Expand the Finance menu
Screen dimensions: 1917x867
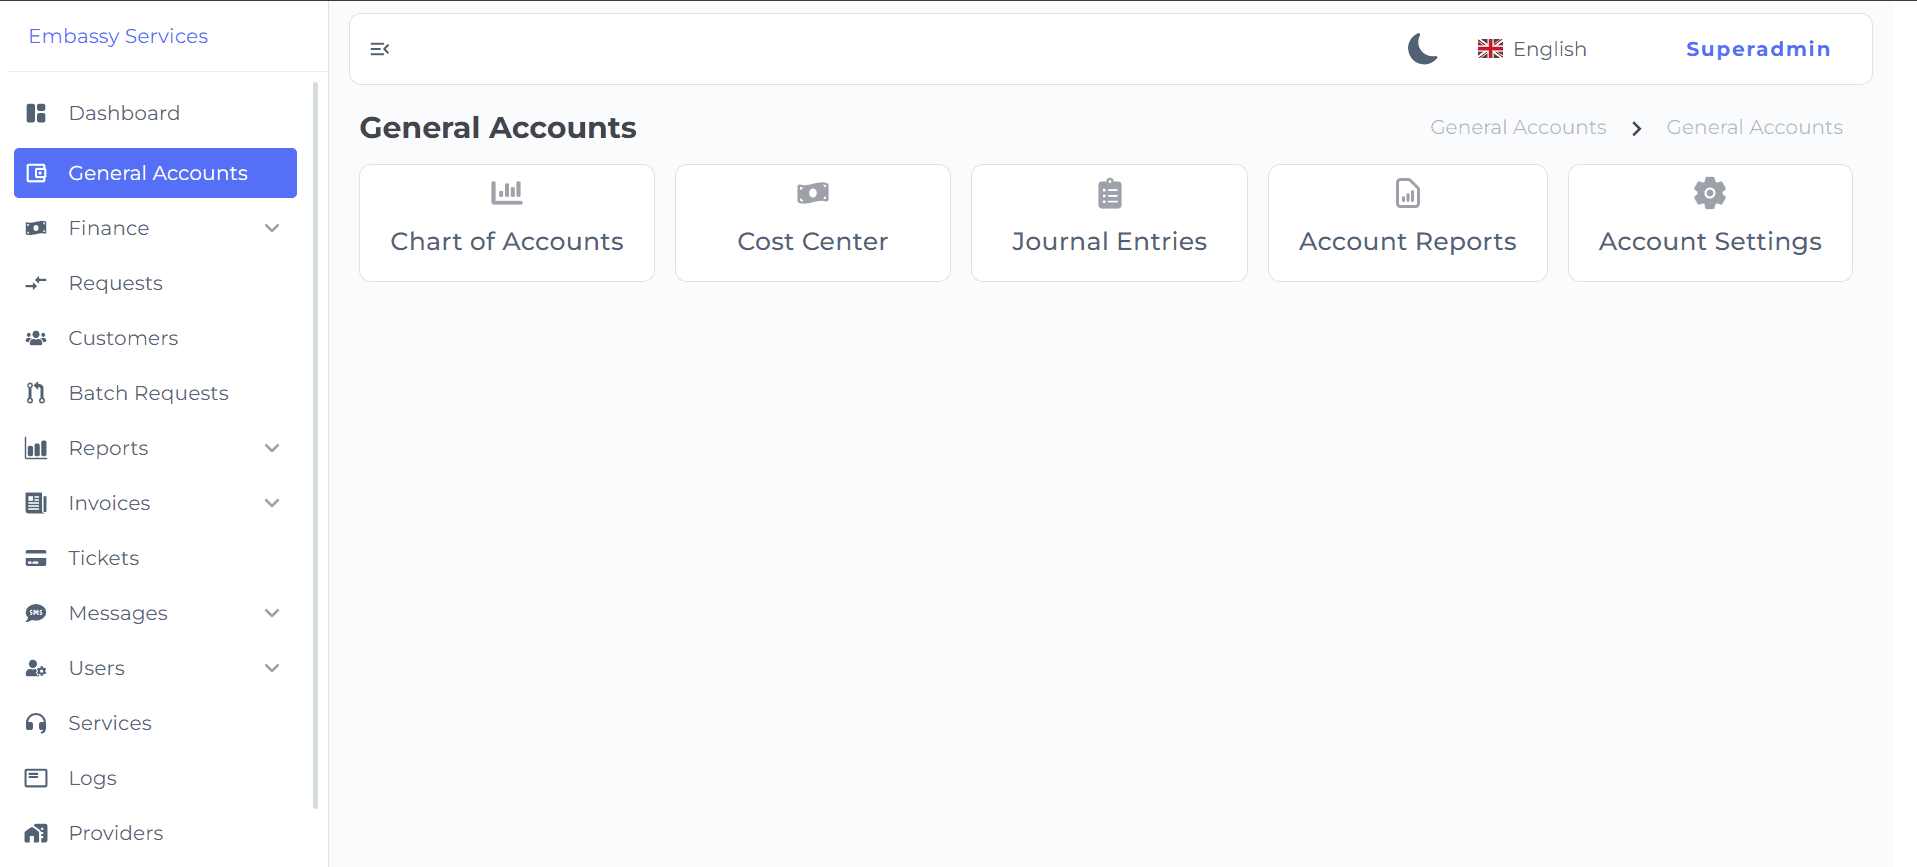108,227
